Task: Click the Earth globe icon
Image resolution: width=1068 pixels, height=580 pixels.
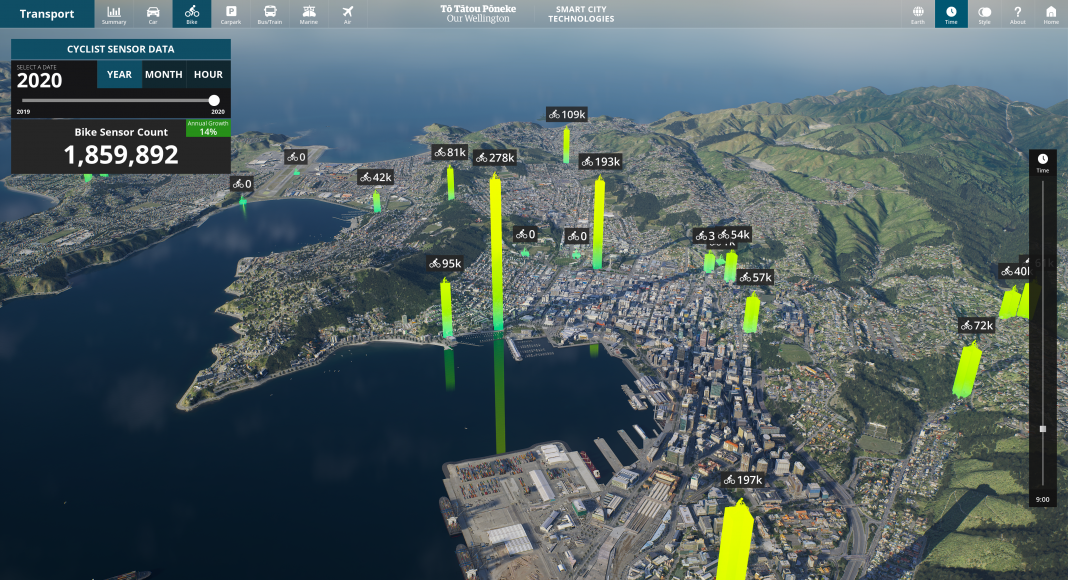Action: pos(918,14)
